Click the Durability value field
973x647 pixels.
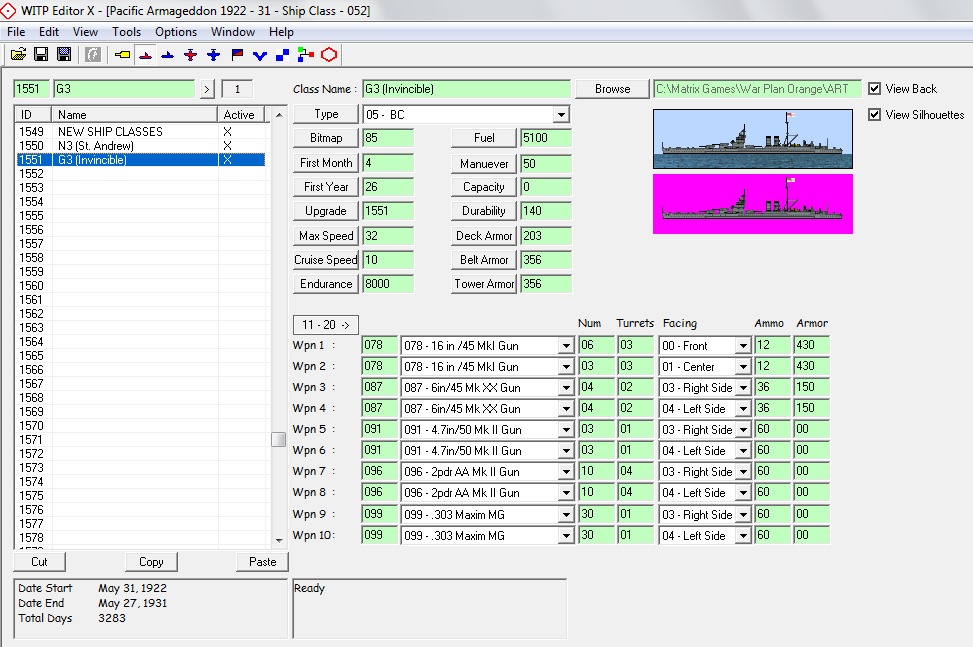545,211
